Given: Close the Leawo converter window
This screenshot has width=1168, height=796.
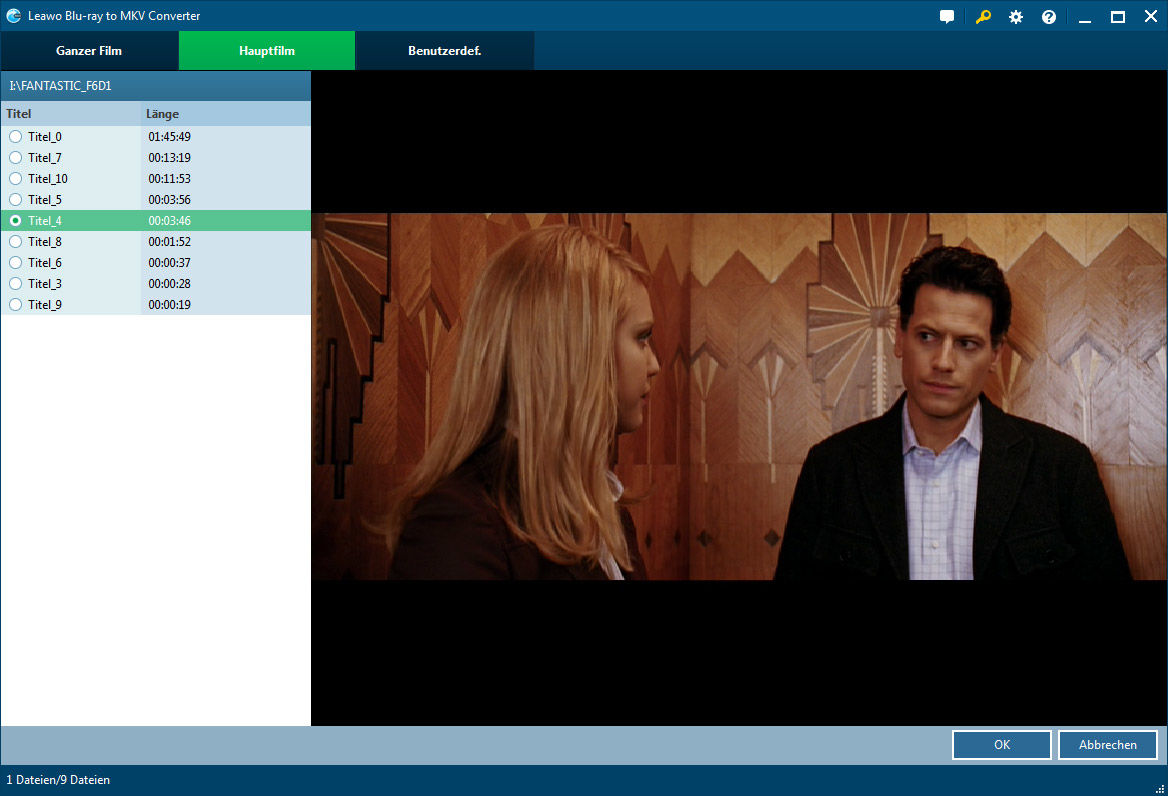Looking at the screenshot, I should 1151,16.
